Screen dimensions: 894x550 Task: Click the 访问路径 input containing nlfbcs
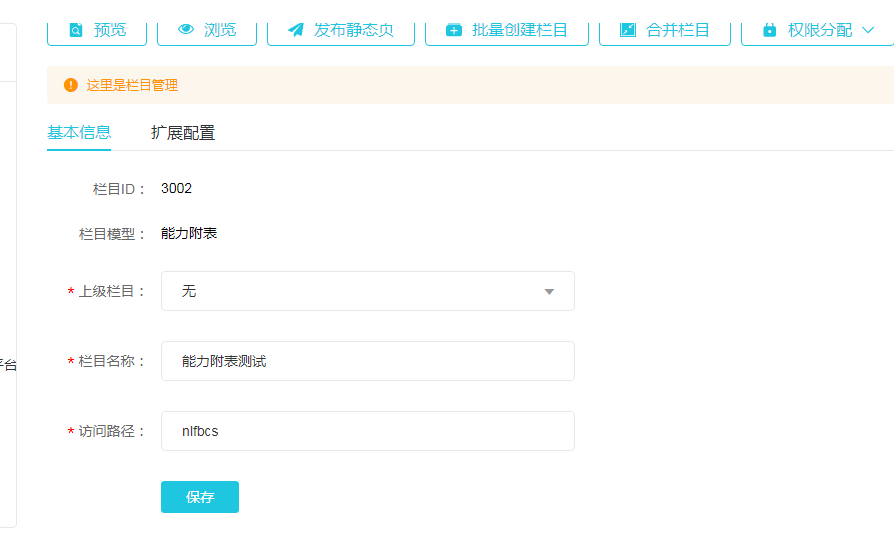click(367, 431)
